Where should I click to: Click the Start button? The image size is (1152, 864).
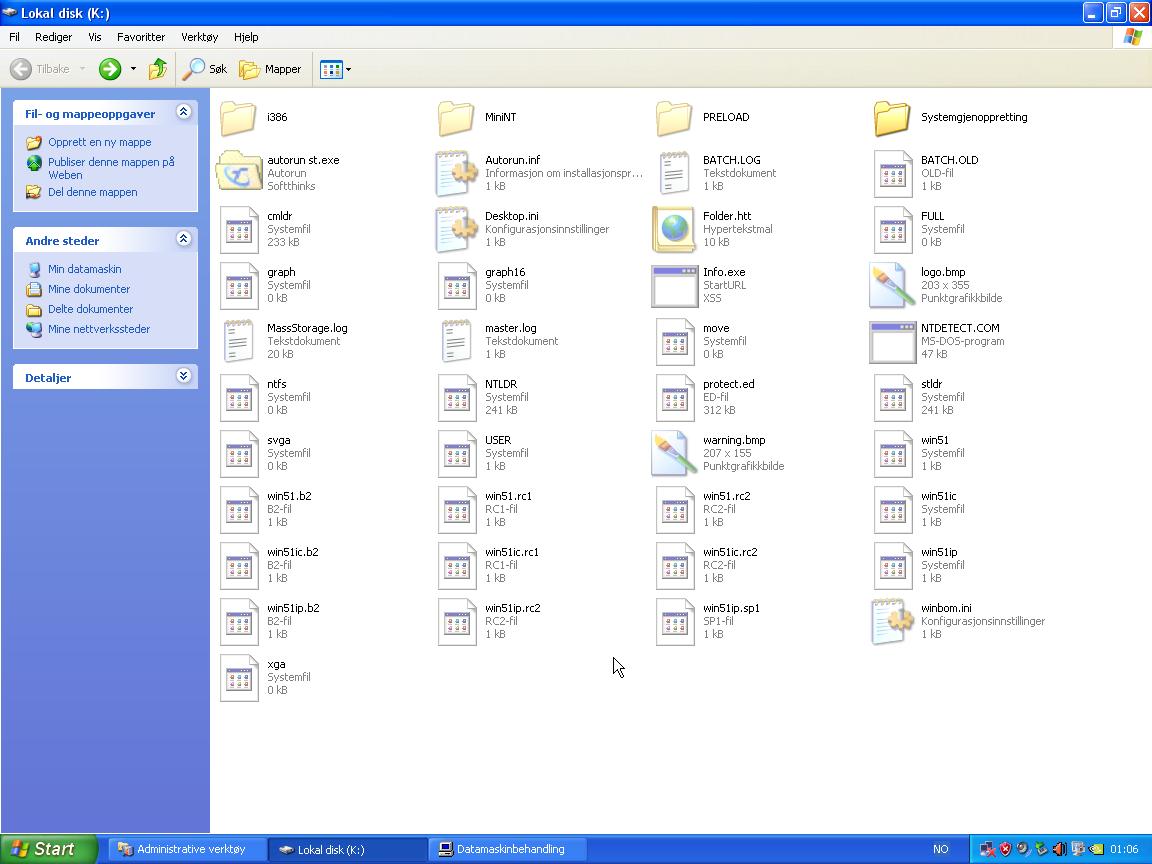pyautogui.click(x=48, y=849)
